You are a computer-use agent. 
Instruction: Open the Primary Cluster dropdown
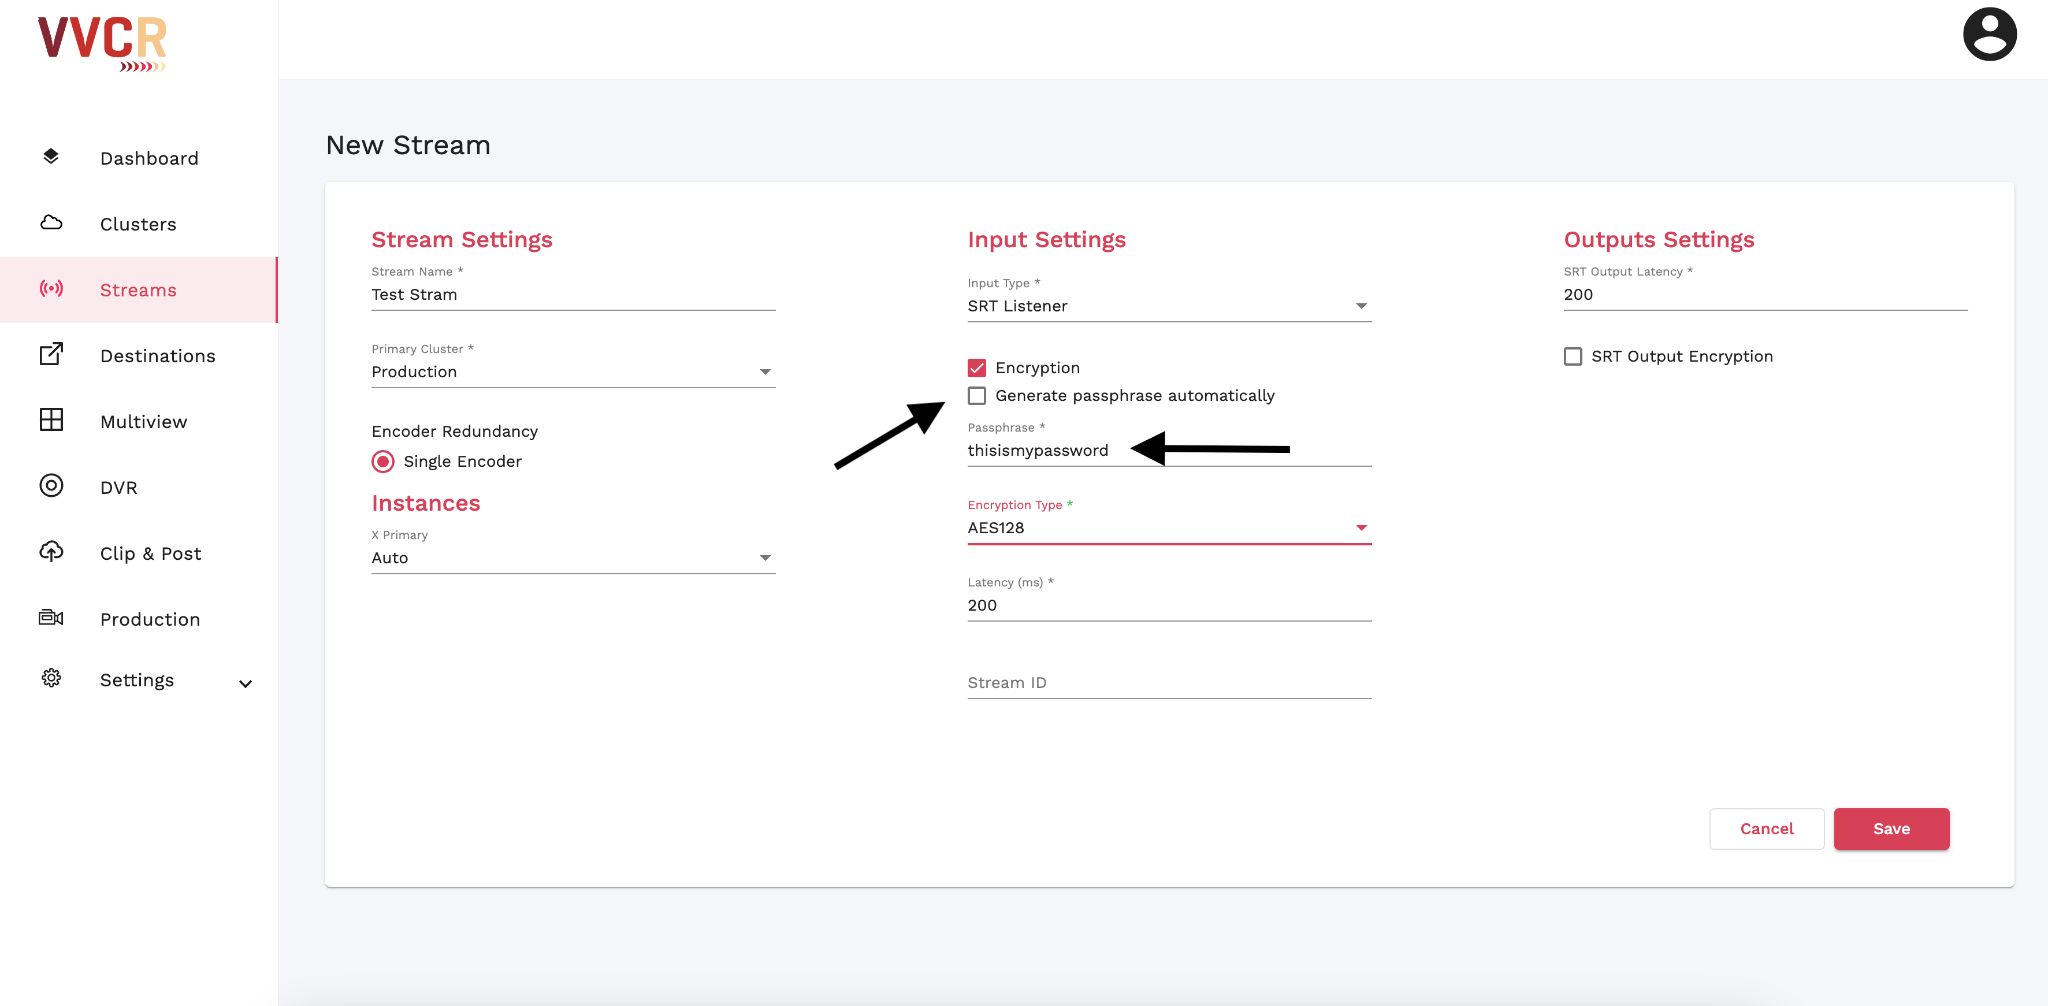point(572,372)
